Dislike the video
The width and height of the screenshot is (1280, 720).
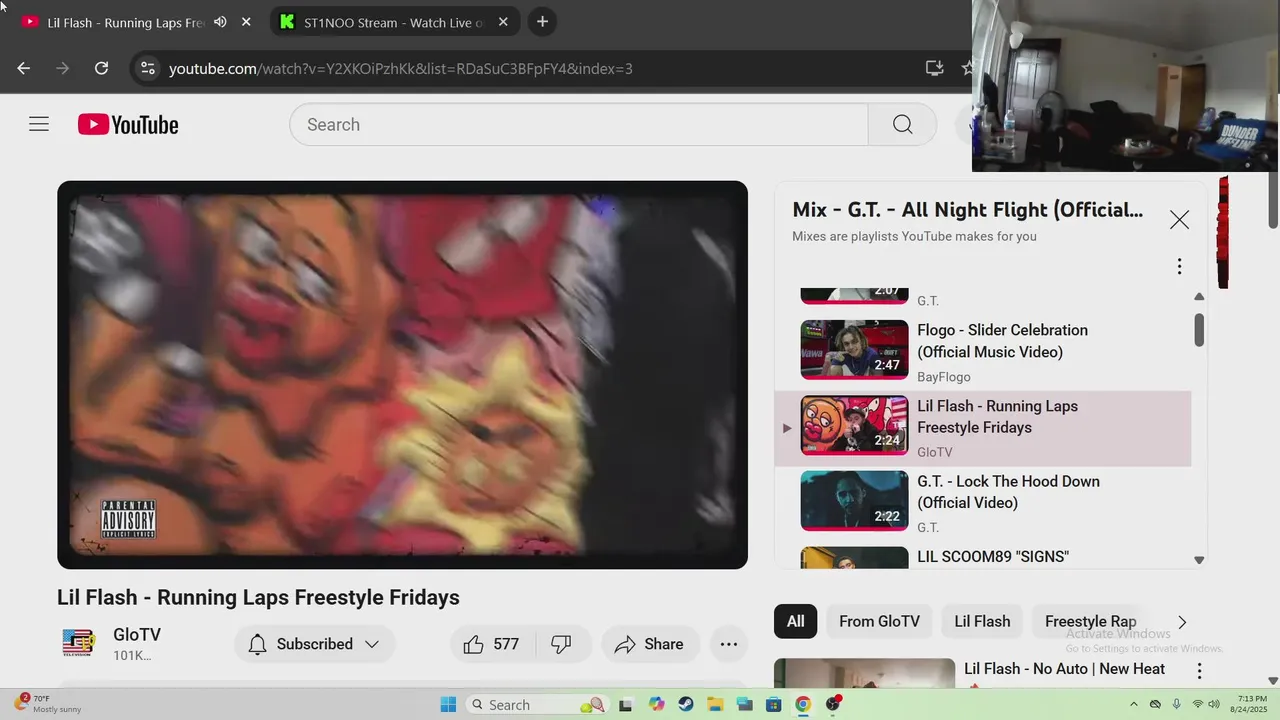point(562,644)
